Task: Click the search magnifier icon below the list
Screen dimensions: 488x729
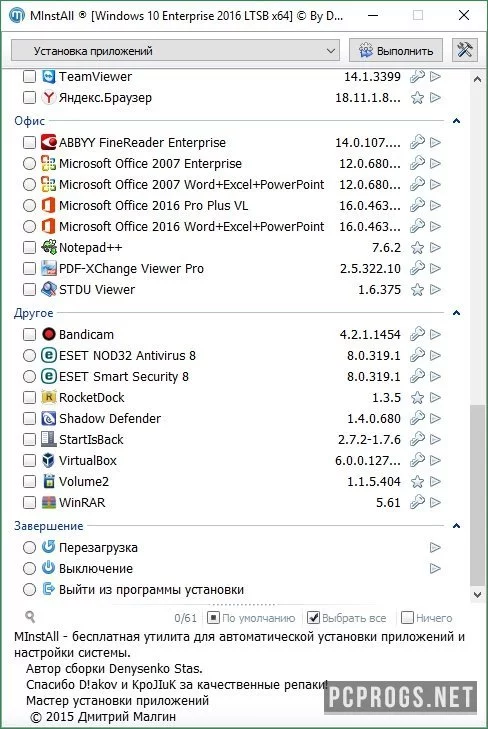Action: pyautogui.click(x=30, y=617)
